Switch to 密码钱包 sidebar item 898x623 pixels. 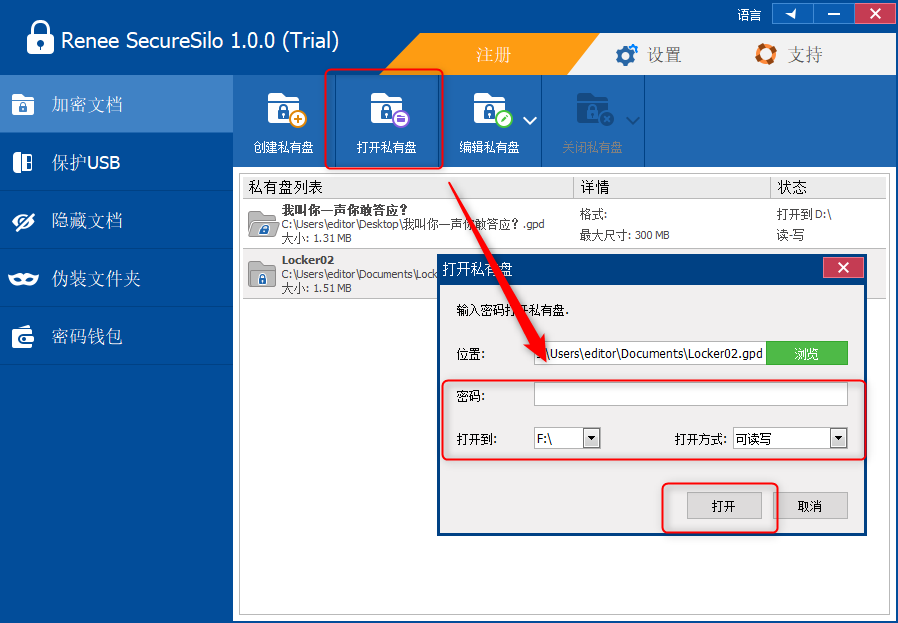click(x=116, y=336)
